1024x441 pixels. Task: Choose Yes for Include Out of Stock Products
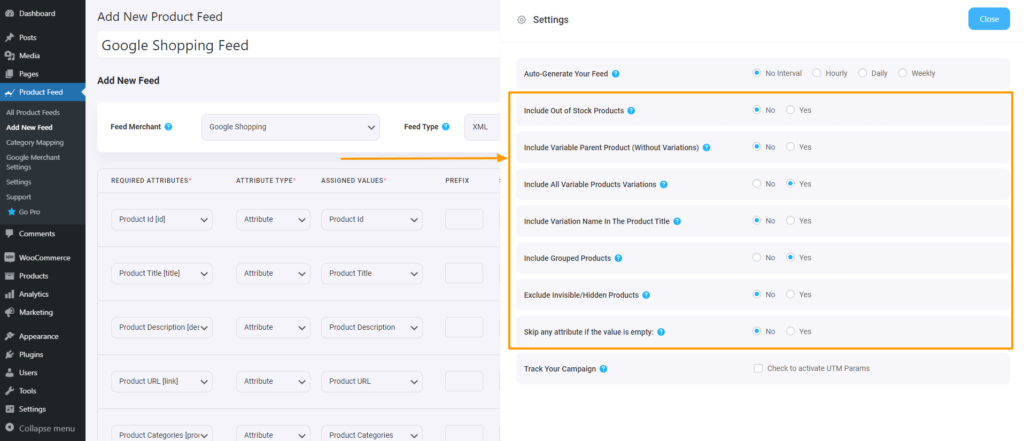point(790,110)
